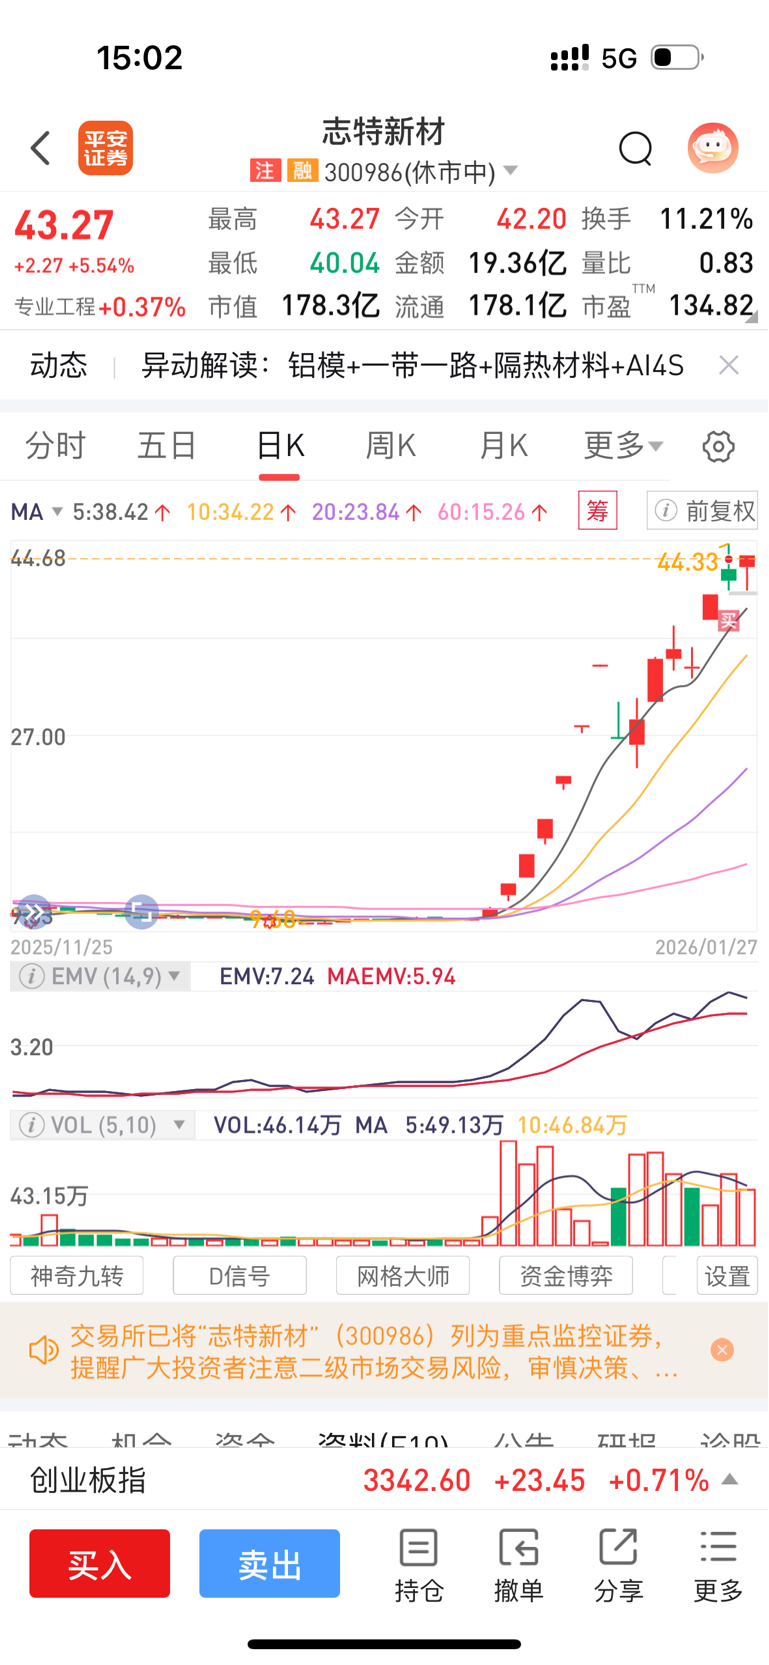The width and height of the screenshot is (769, 1665).
Task: Tap the current price 43.27
Action: [x=64, y=226]
